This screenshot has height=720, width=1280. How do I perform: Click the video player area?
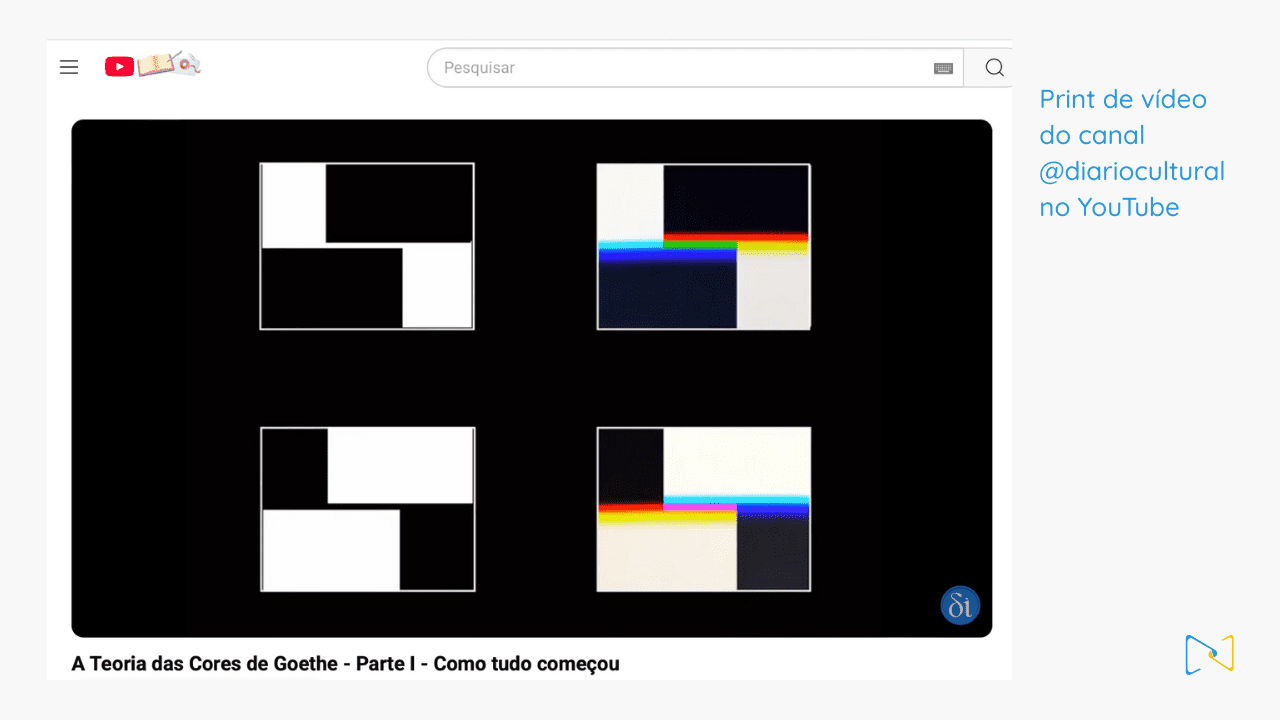coord(530,378)
